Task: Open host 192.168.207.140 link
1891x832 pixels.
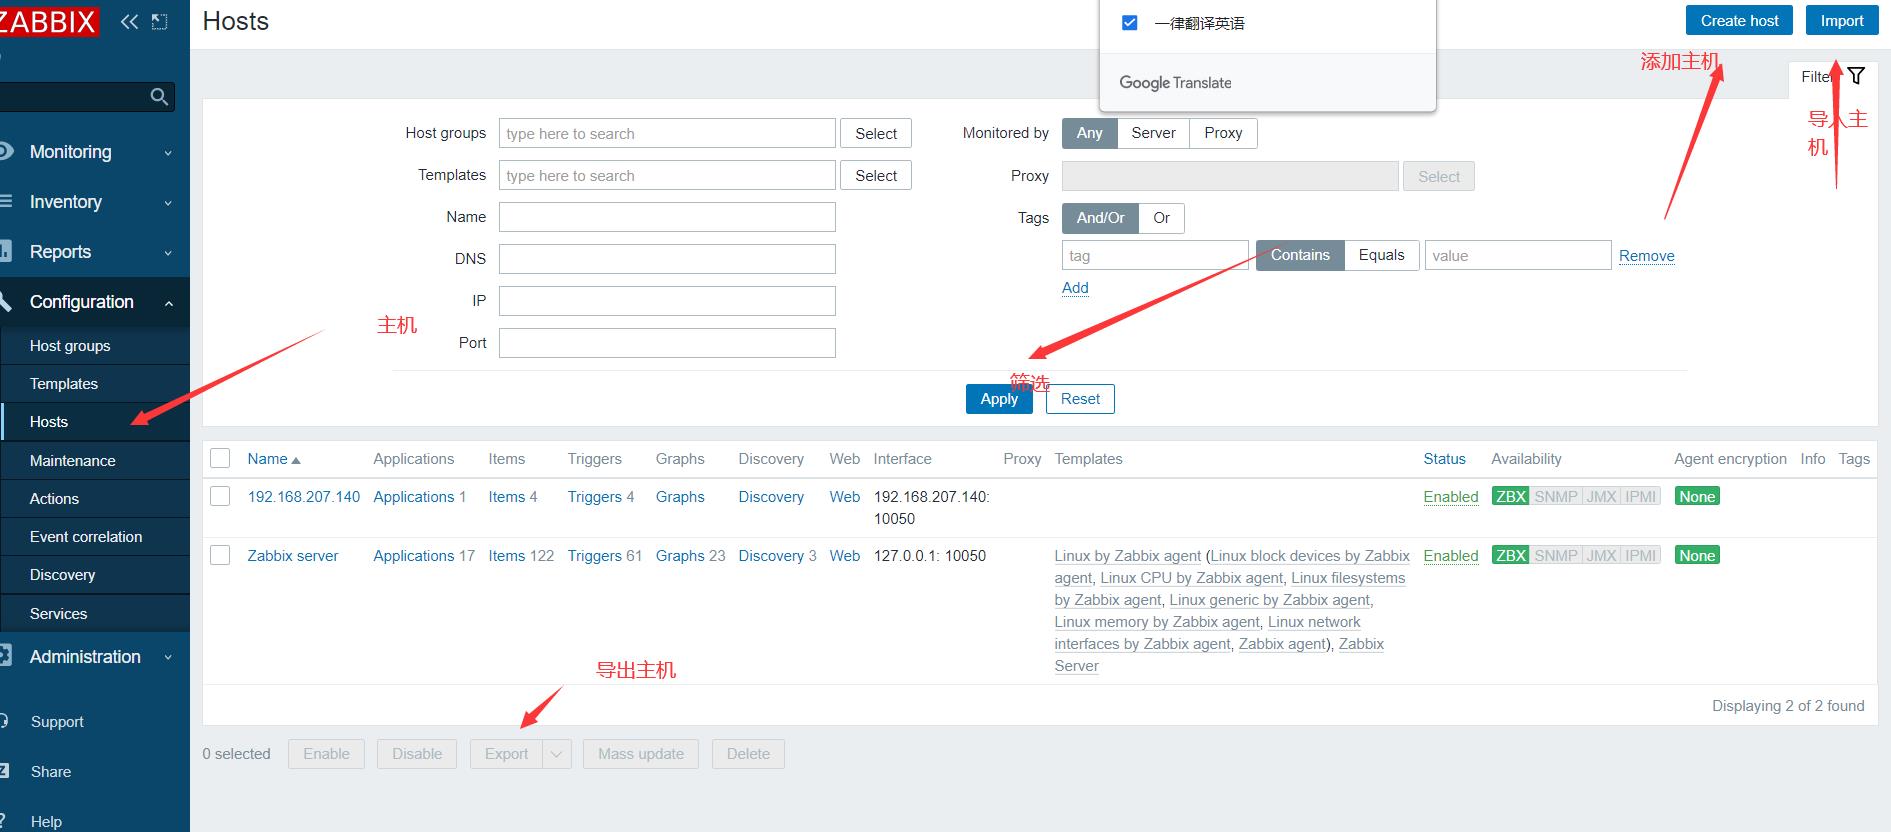Action: point(304,497)
